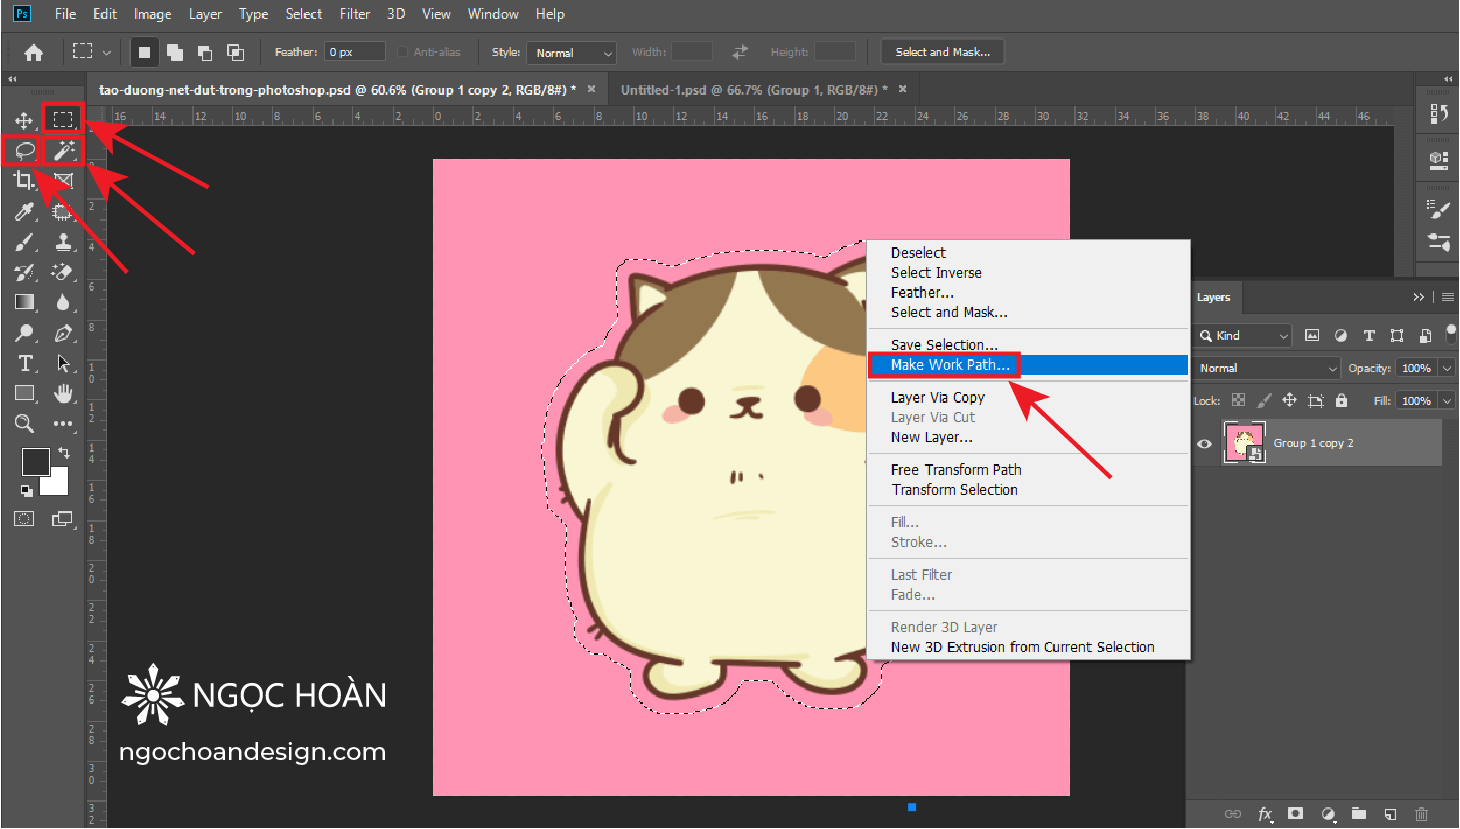Enable Anti-alias in the options bar
This screenshot has width=1460, height=829.
tap(404, 51)
